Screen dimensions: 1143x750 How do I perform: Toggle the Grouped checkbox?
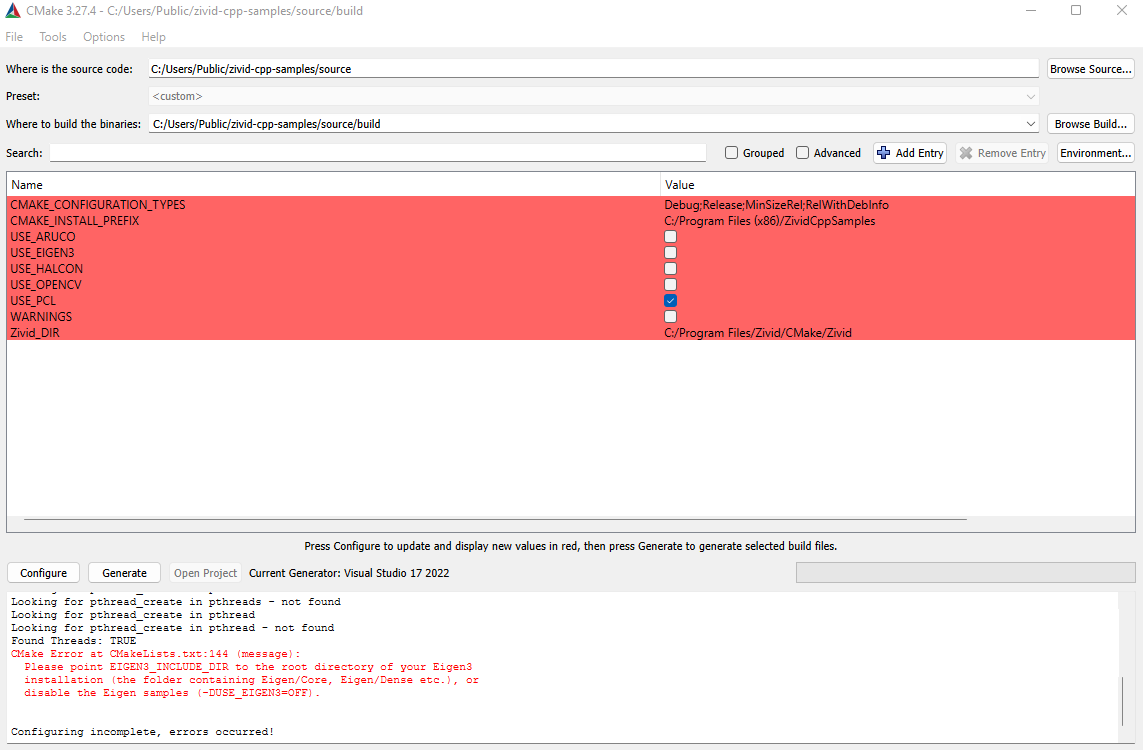tap(732, 153)
